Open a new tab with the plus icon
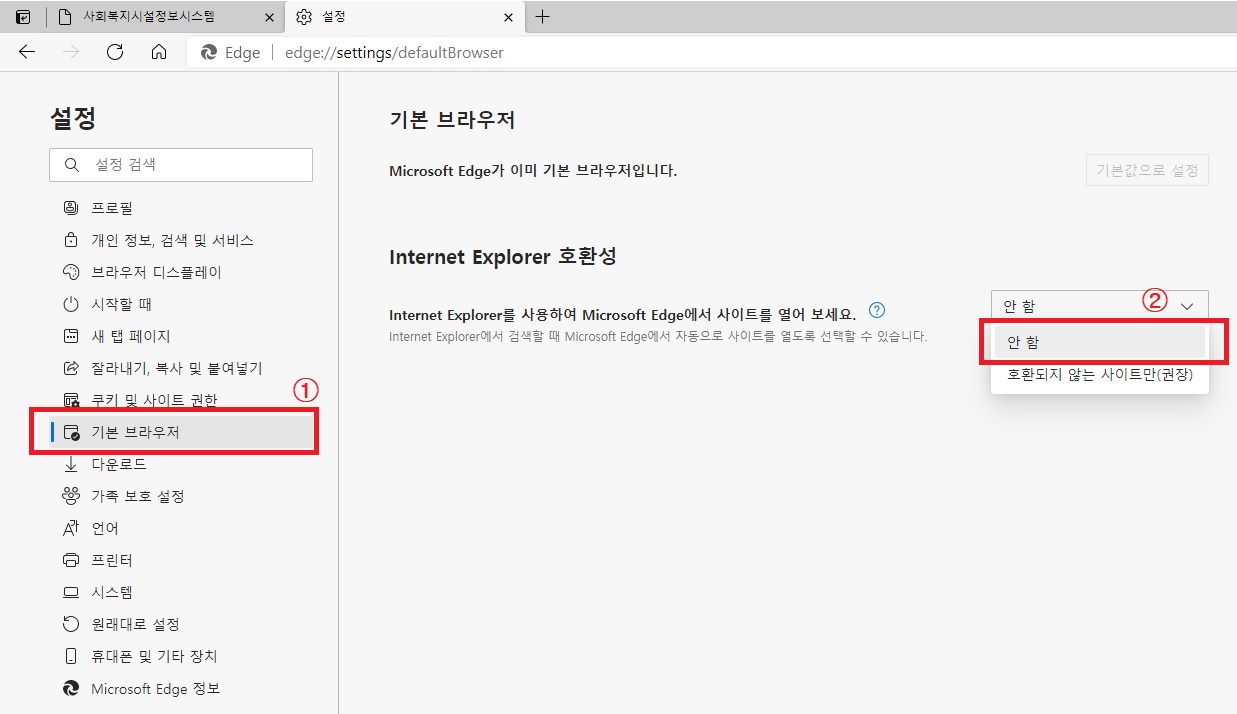This screenshot has height=714, width=1237. [x=543, y=17]
